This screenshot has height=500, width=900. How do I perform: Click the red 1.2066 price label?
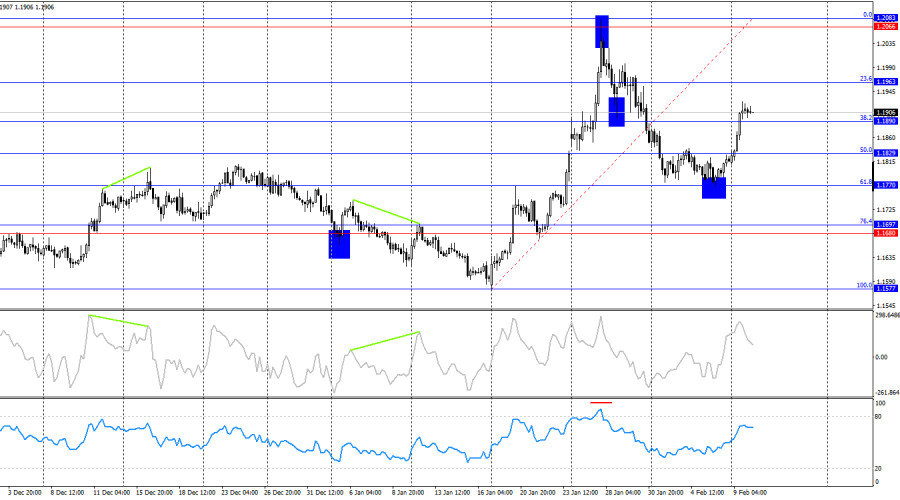884,27
